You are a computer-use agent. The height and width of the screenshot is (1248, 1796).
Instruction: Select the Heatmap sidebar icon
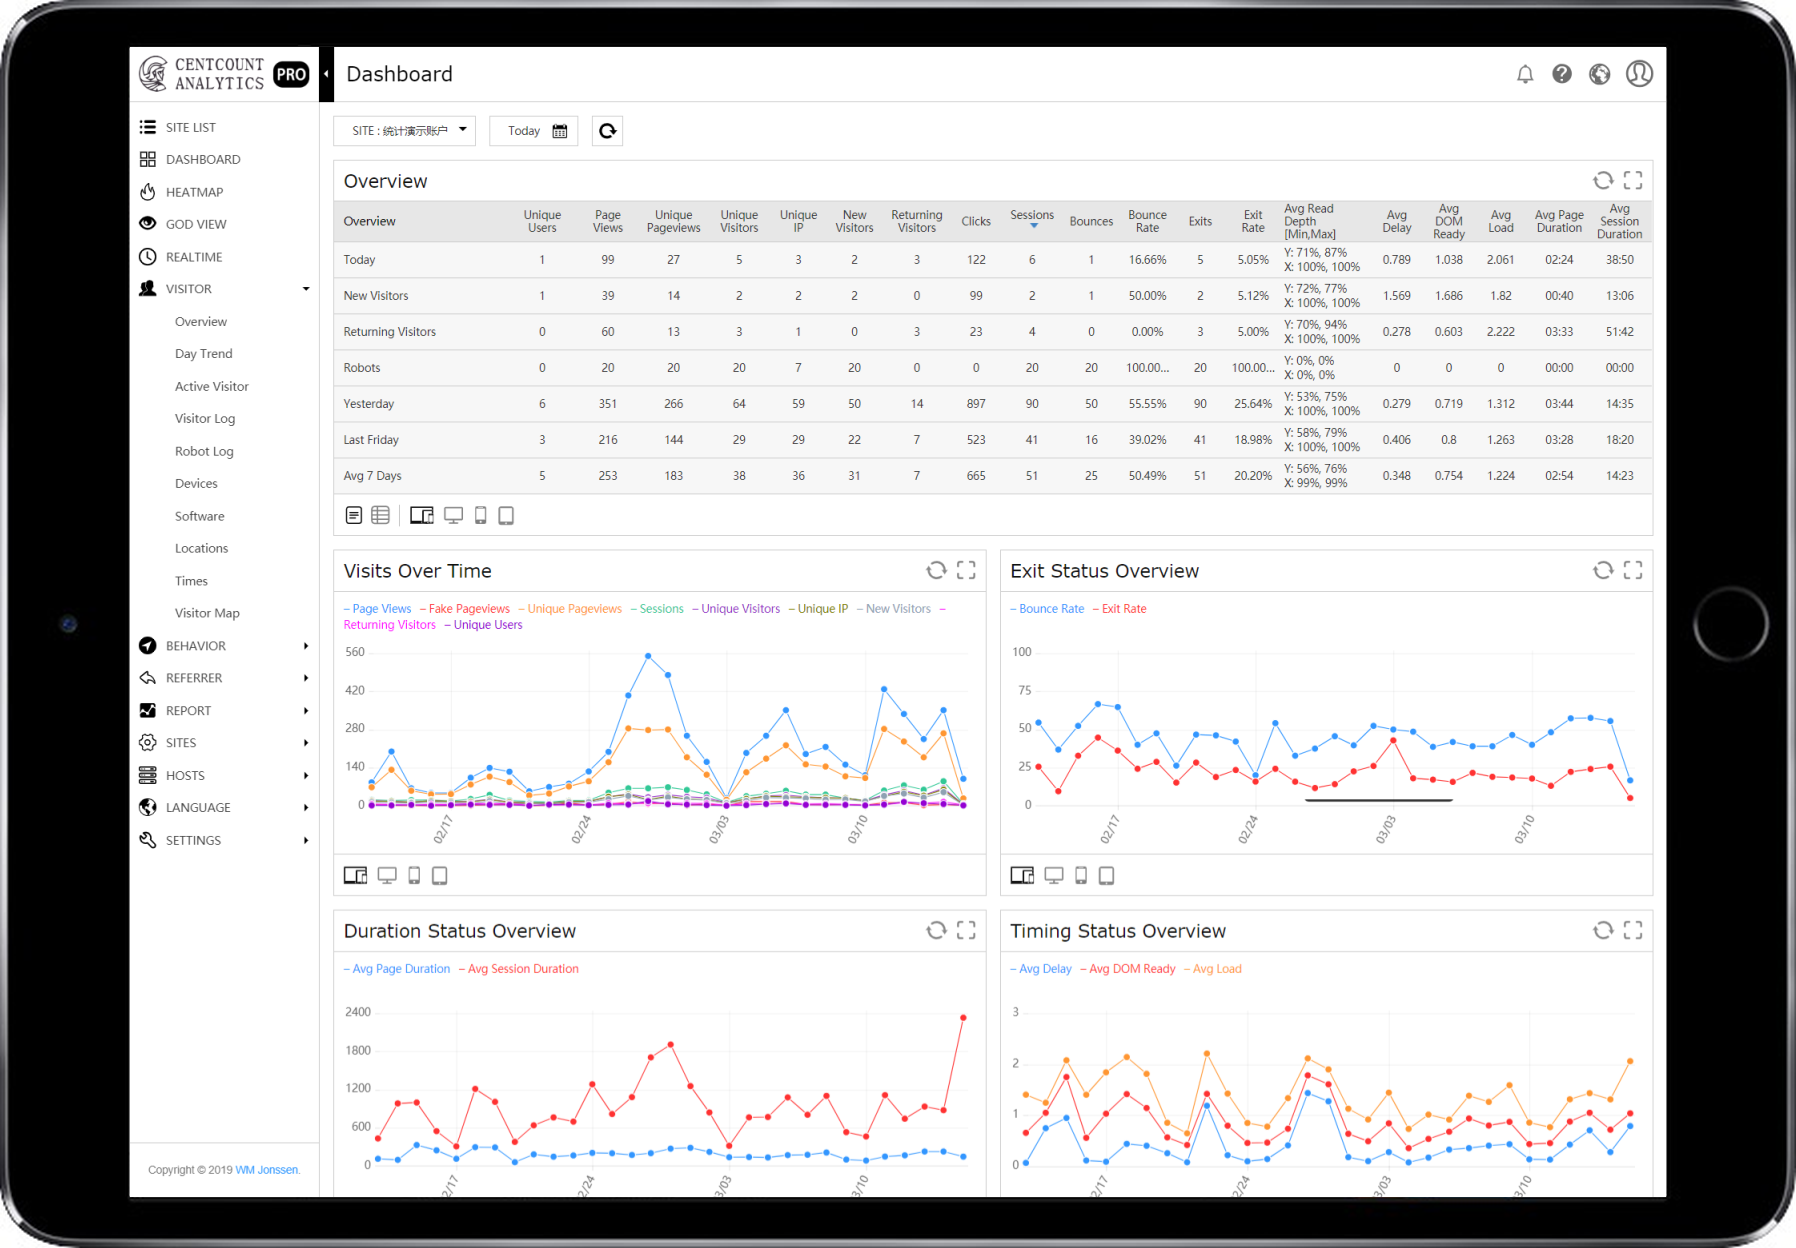tap(147, 191)
